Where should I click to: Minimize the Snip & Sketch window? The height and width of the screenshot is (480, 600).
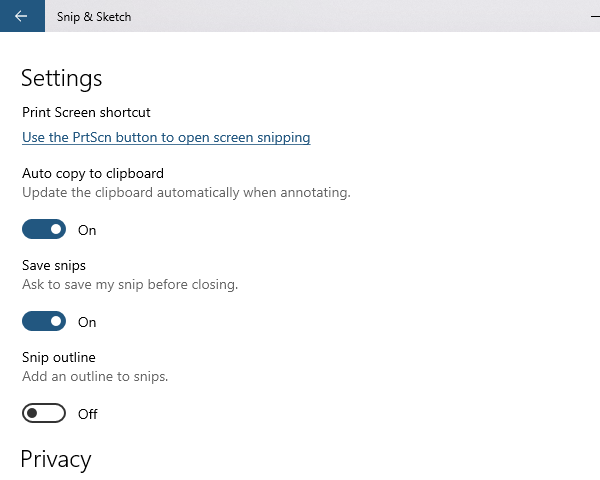590,16
